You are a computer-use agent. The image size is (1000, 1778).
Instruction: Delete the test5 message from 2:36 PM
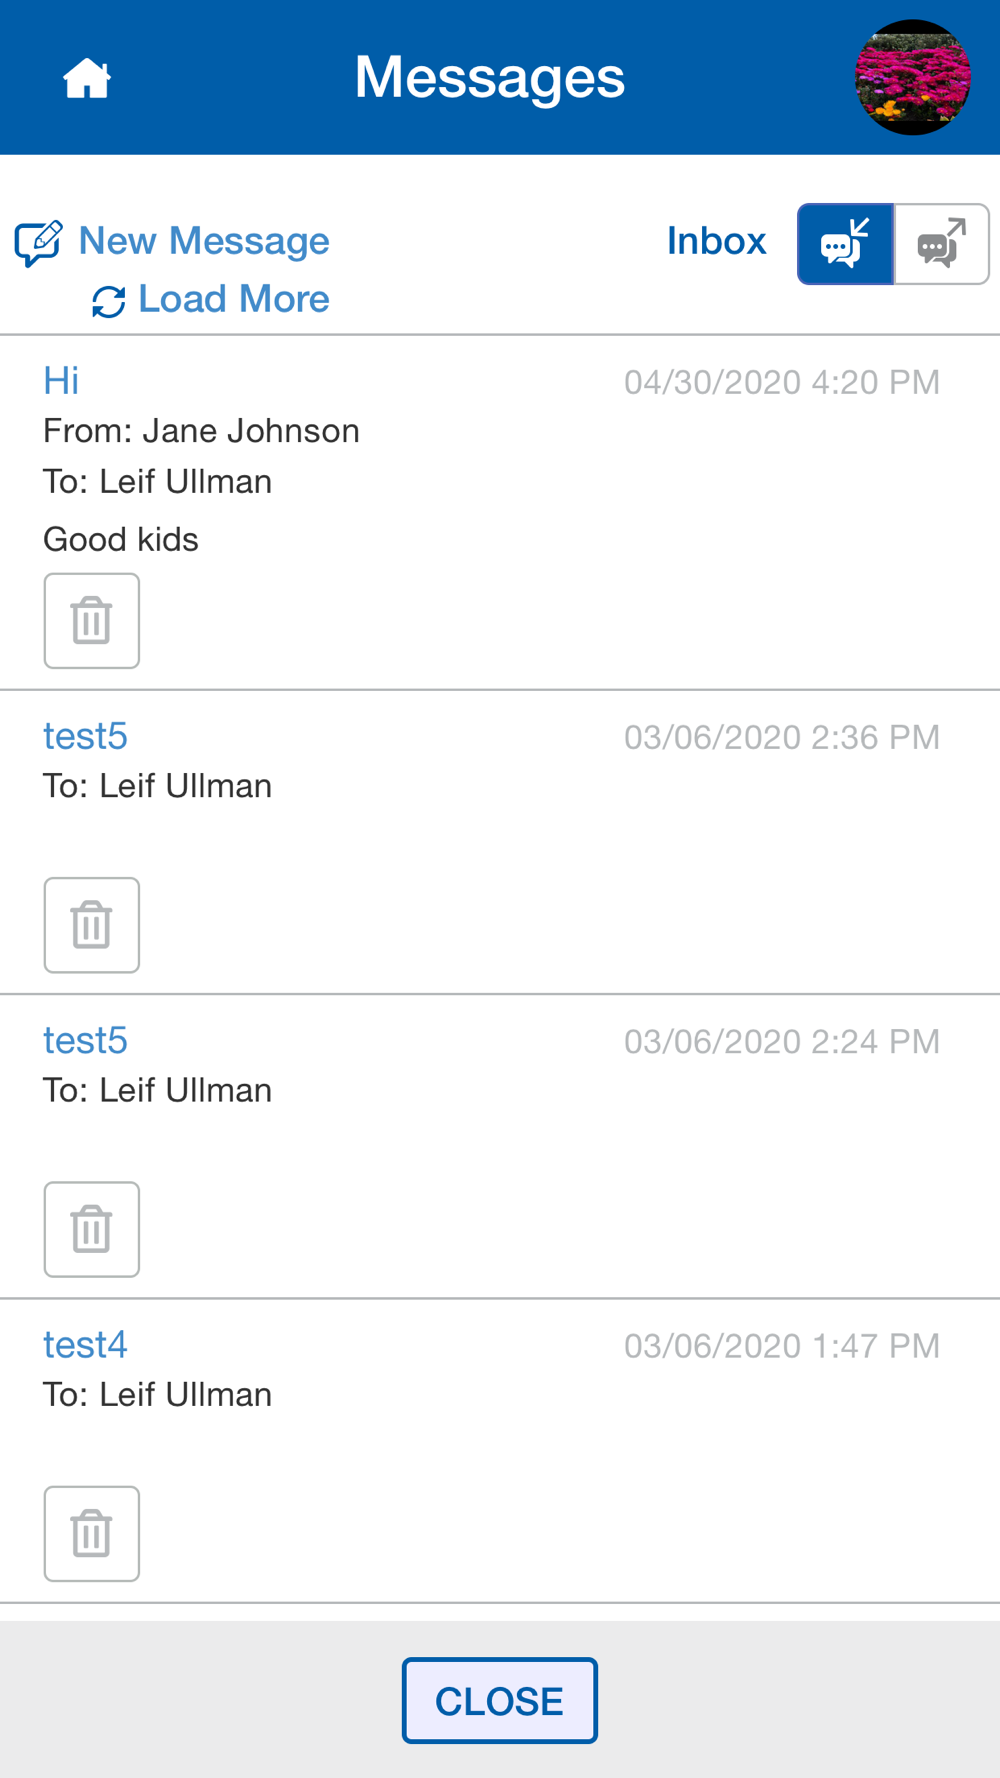tap(91, 925)
